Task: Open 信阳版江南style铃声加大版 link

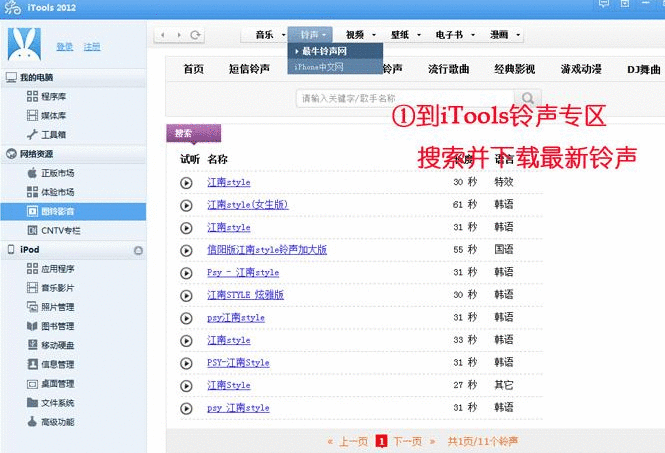Action: [267, 250]
